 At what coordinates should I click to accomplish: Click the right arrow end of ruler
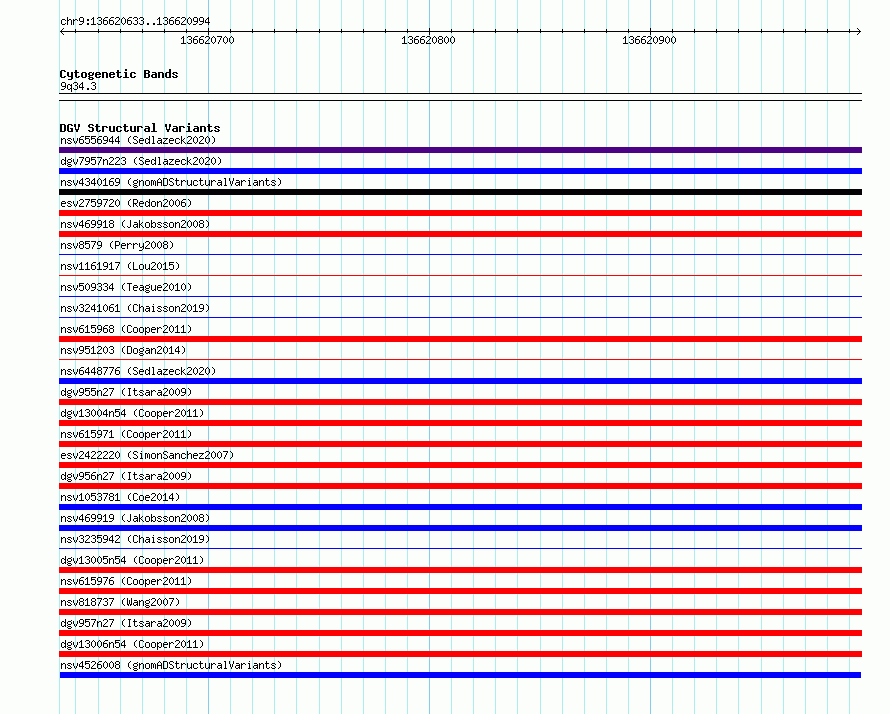coord(859,32)
